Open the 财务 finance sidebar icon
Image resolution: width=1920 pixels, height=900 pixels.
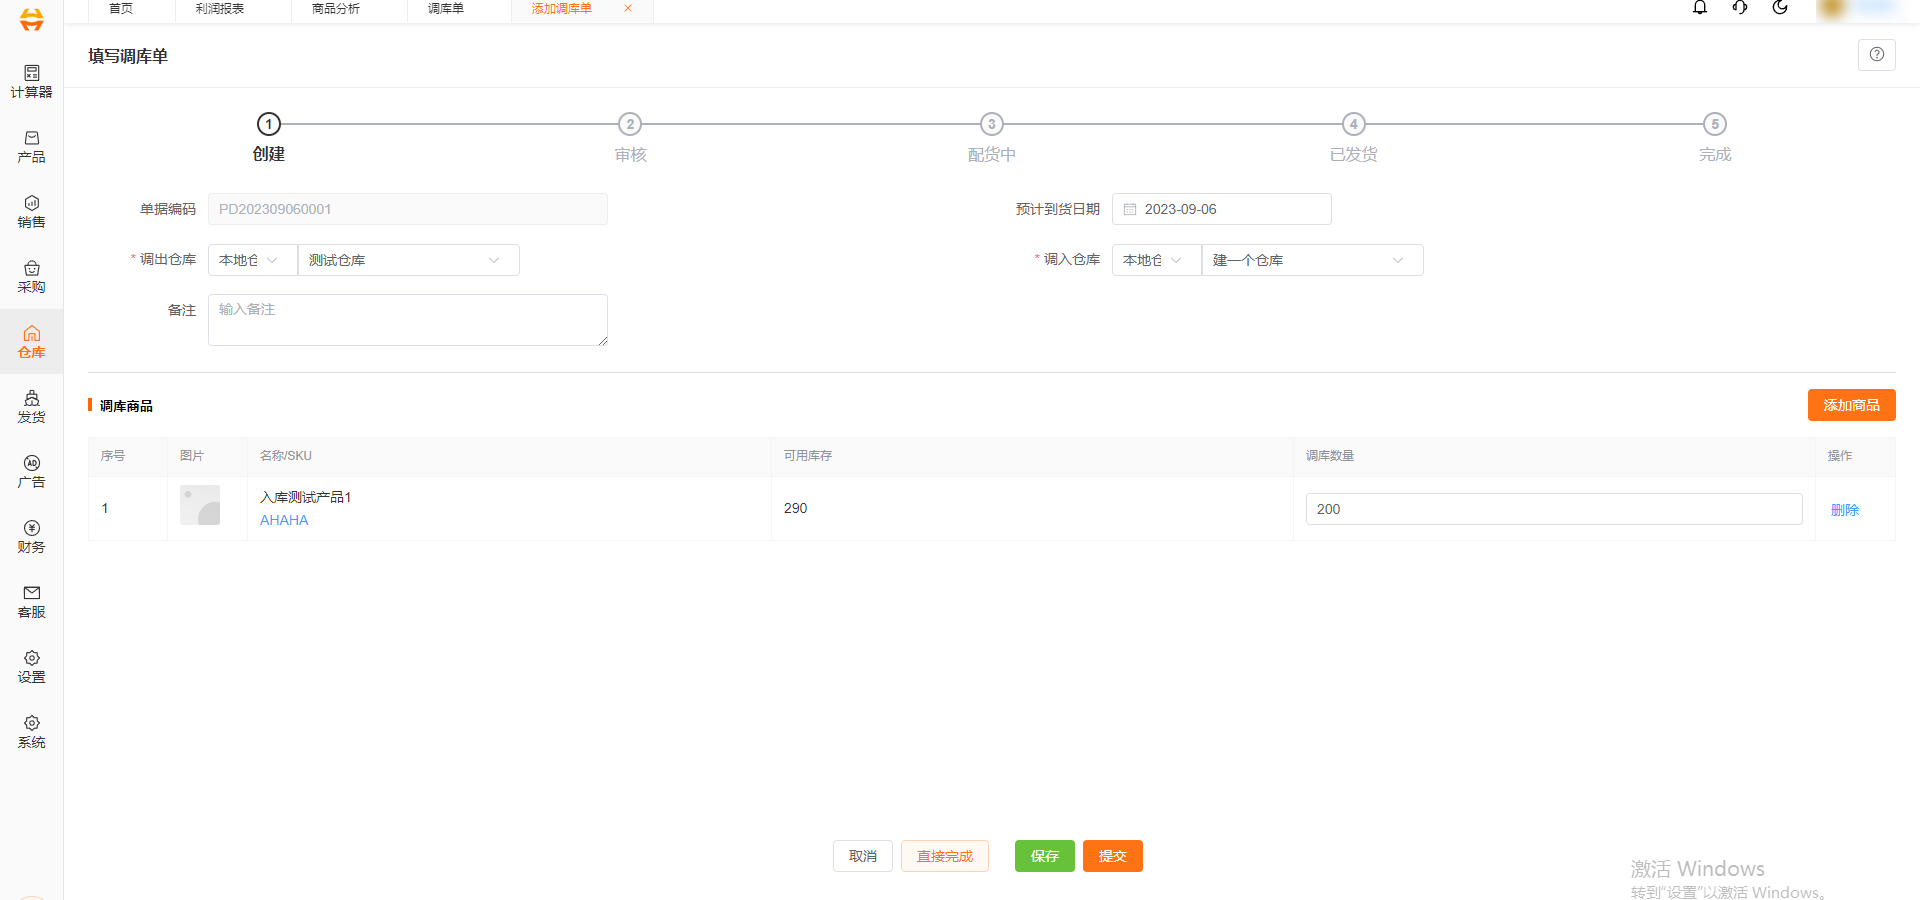pyautogui.click(x=31, y=536)
